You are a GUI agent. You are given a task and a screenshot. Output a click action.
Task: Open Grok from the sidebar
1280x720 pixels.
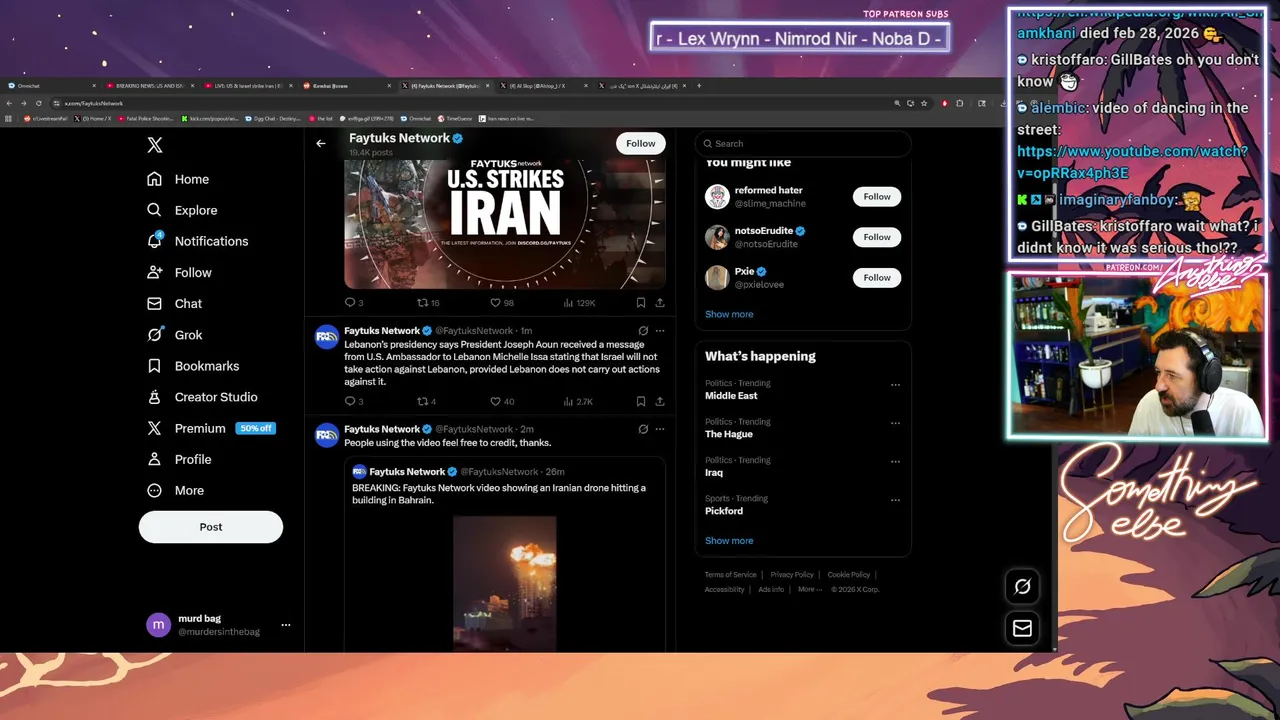(175, 335)
